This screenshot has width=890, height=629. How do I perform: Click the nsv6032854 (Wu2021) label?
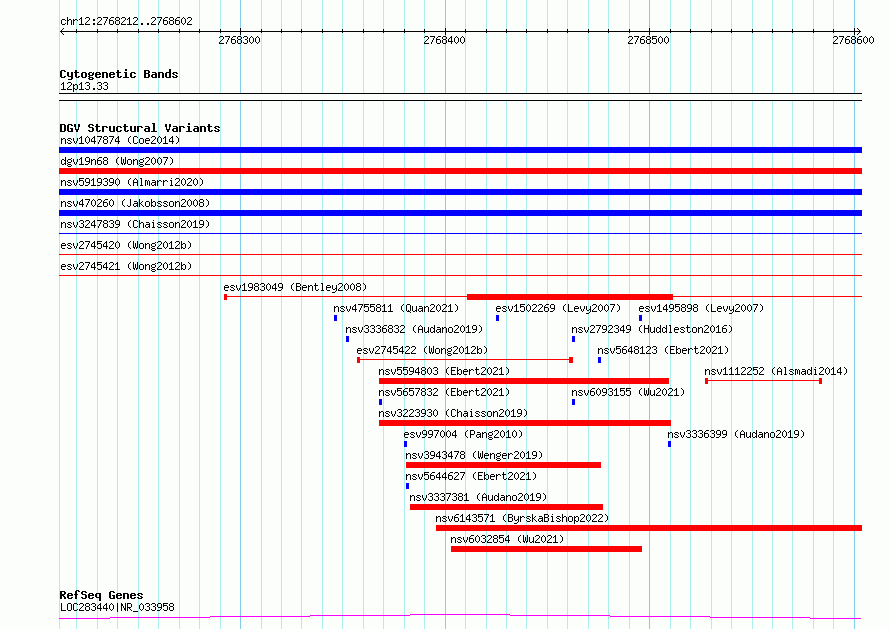click(x=507, y=539)
